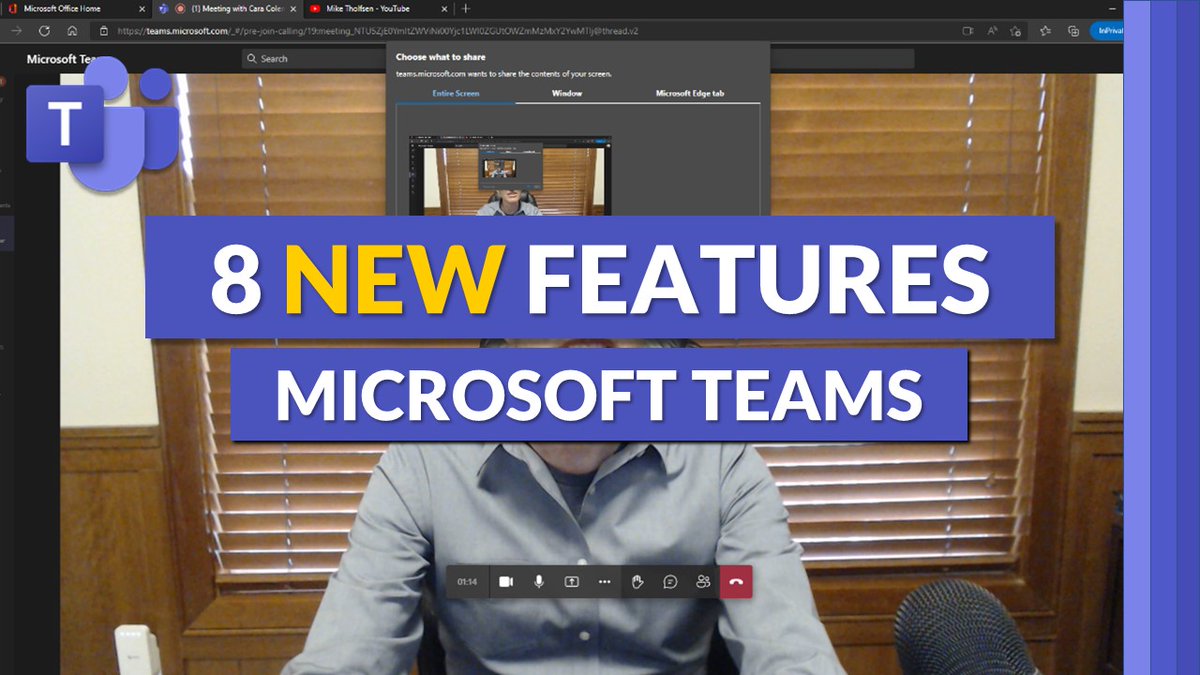The image size is (1200, 675).
Task: Open Read aloud icon in address bar
Action: click(x=993, y=31)
